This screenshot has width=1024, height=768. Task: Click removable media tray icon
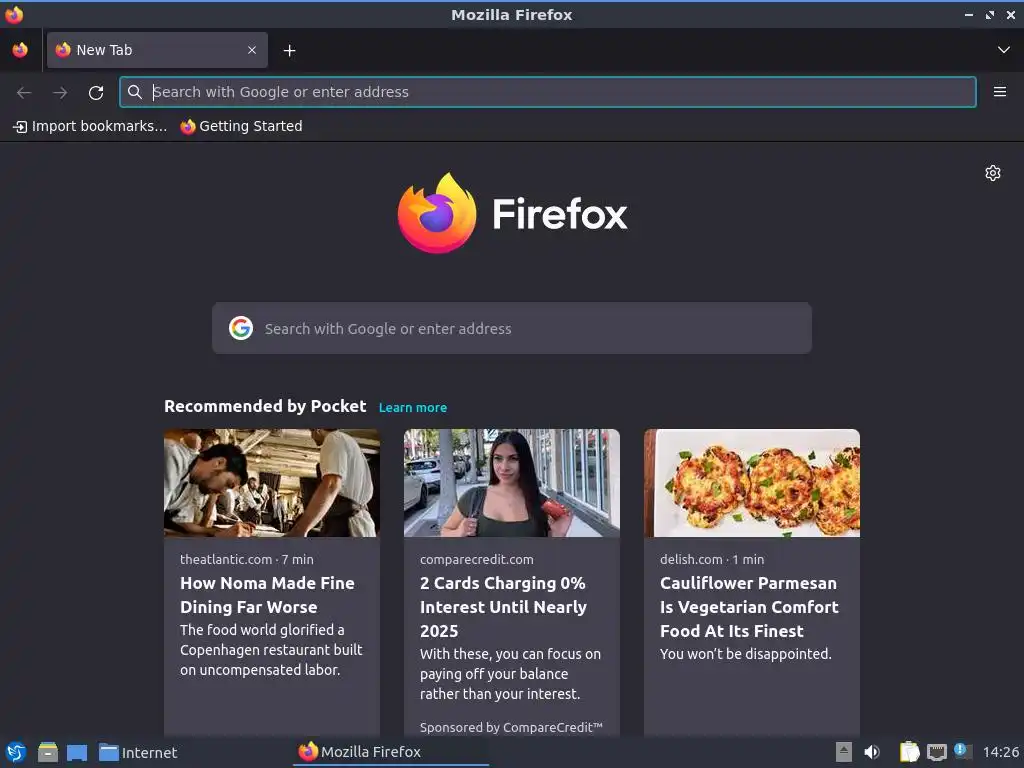click(844, 752)
